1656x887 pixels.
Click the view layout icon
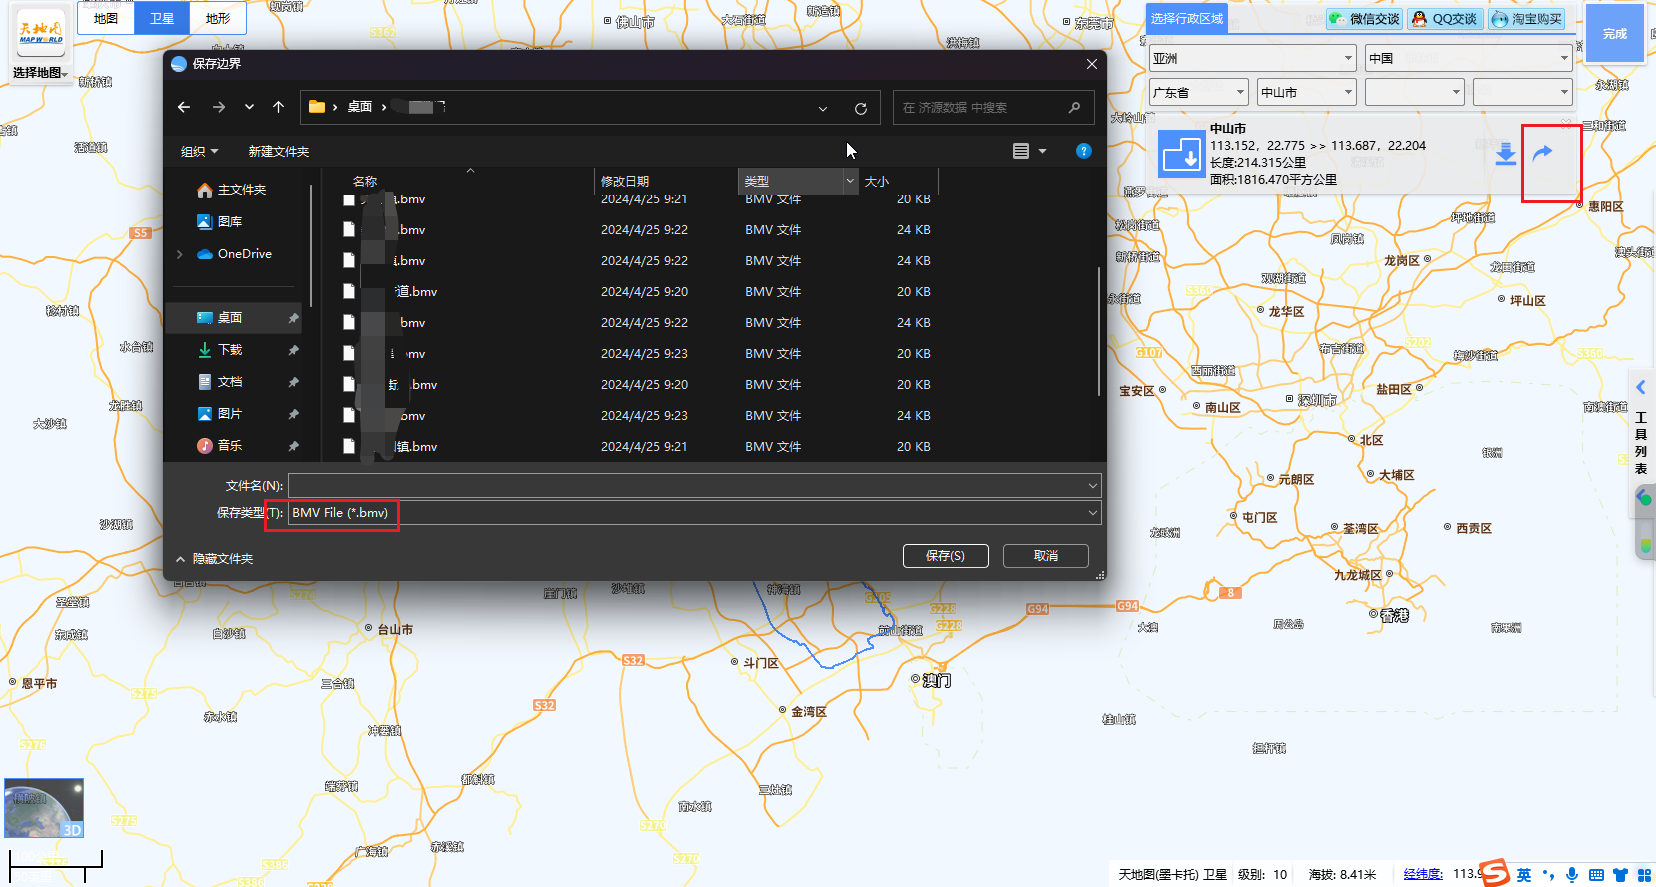(1021, 151)
